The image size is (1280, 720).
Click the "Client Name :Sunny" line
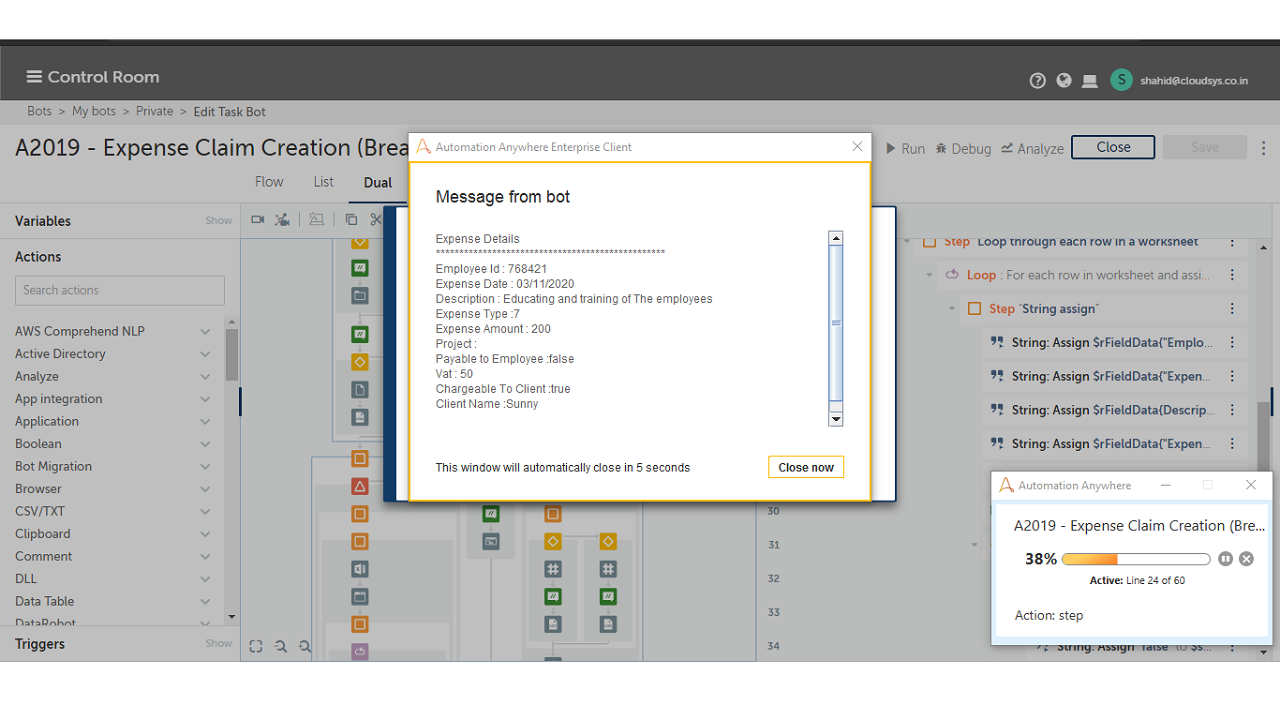(x=487, y=404)
